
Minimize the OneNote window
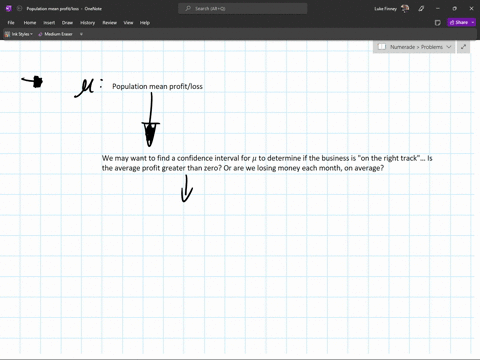(x=438, y=9)
